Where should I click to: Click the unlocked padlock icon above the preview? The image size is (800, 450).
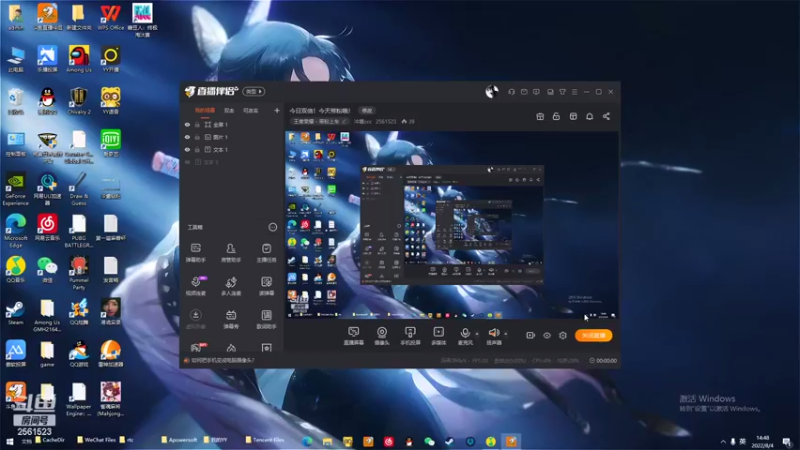(556, 116)
